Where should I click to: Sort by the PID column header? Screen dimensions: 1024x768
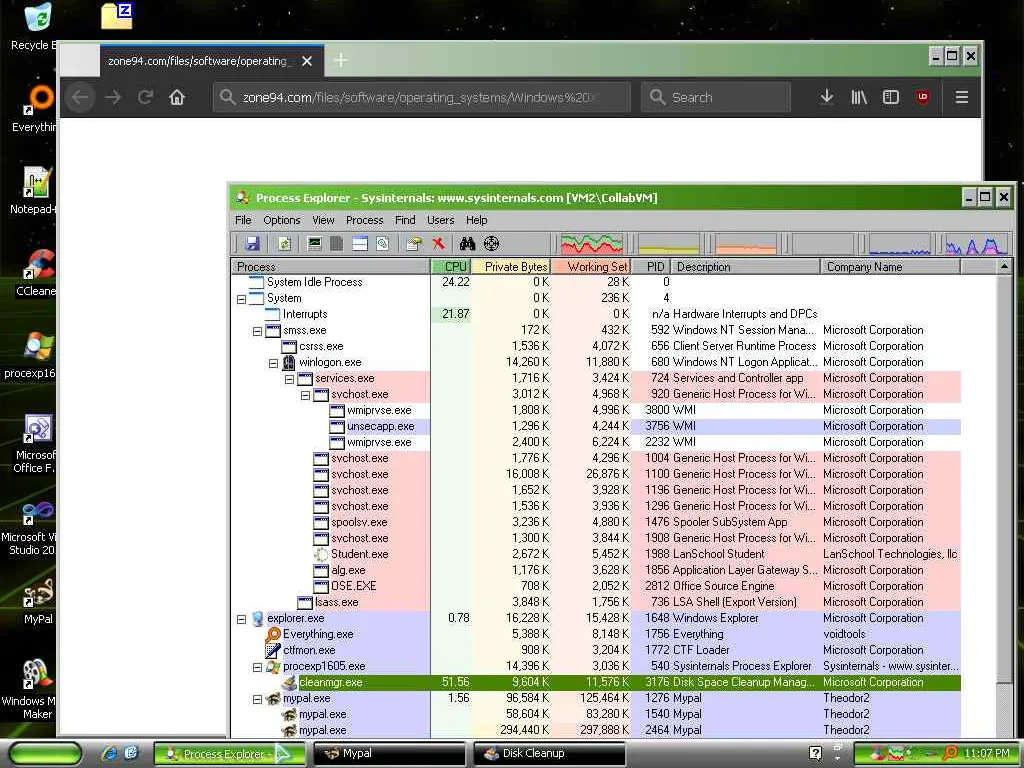click(652, 266)
